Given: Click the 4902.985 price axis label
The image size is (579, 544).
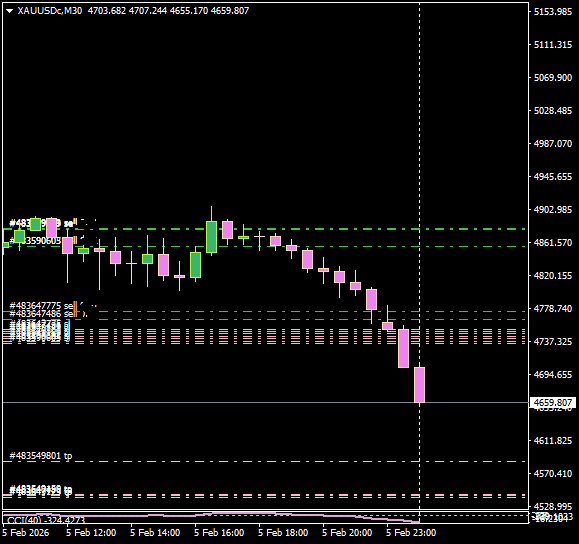Looking at the screenshot, I should (x=553, y=209).
